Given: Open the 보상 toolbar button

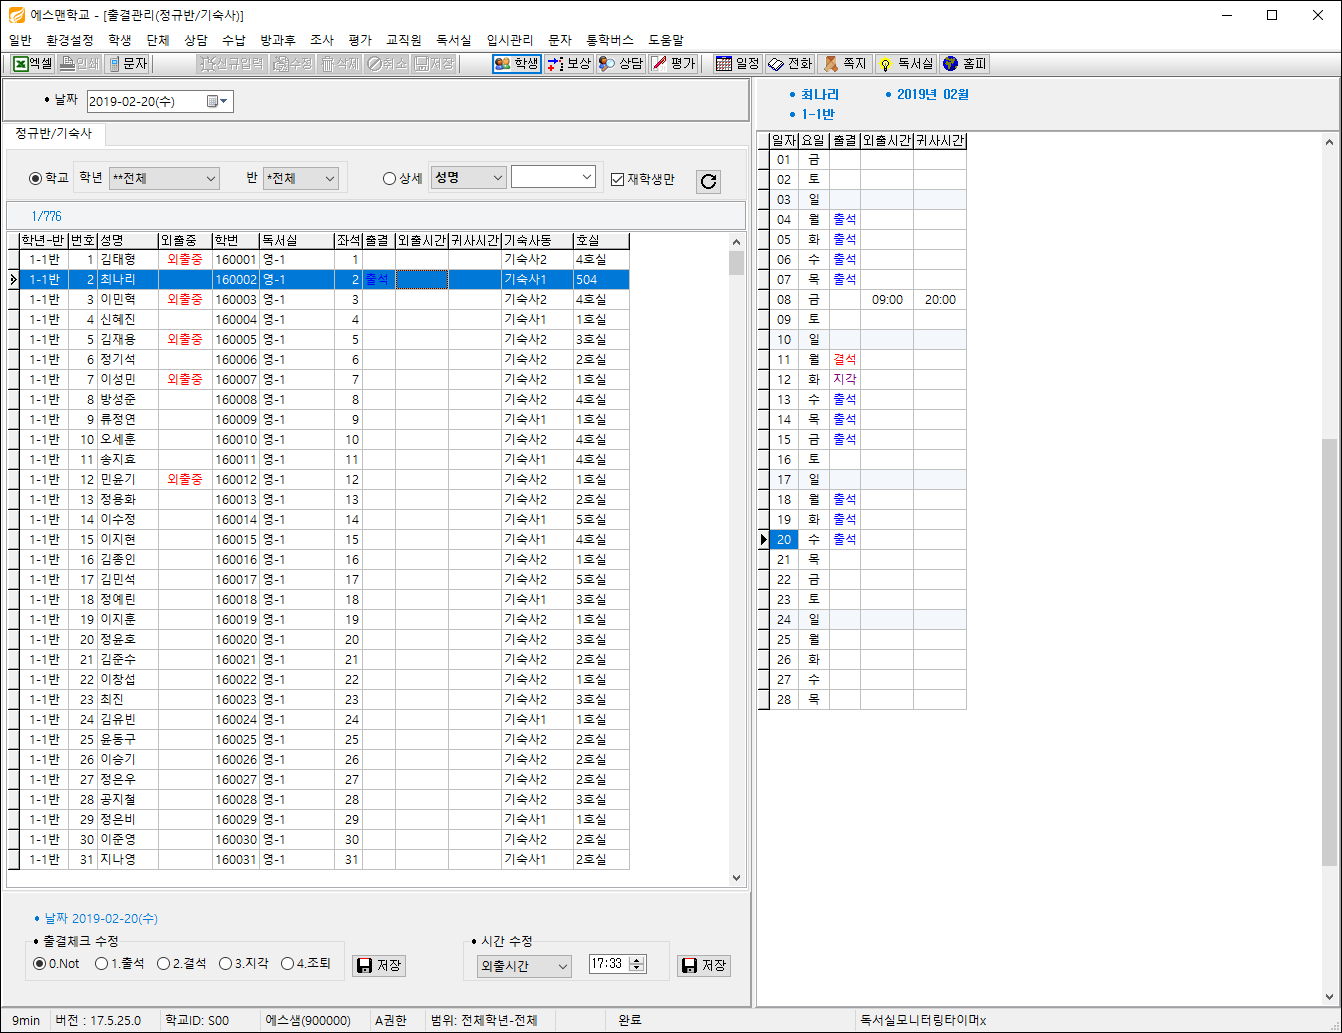Looking at the screenshot, I should (569, 64).
